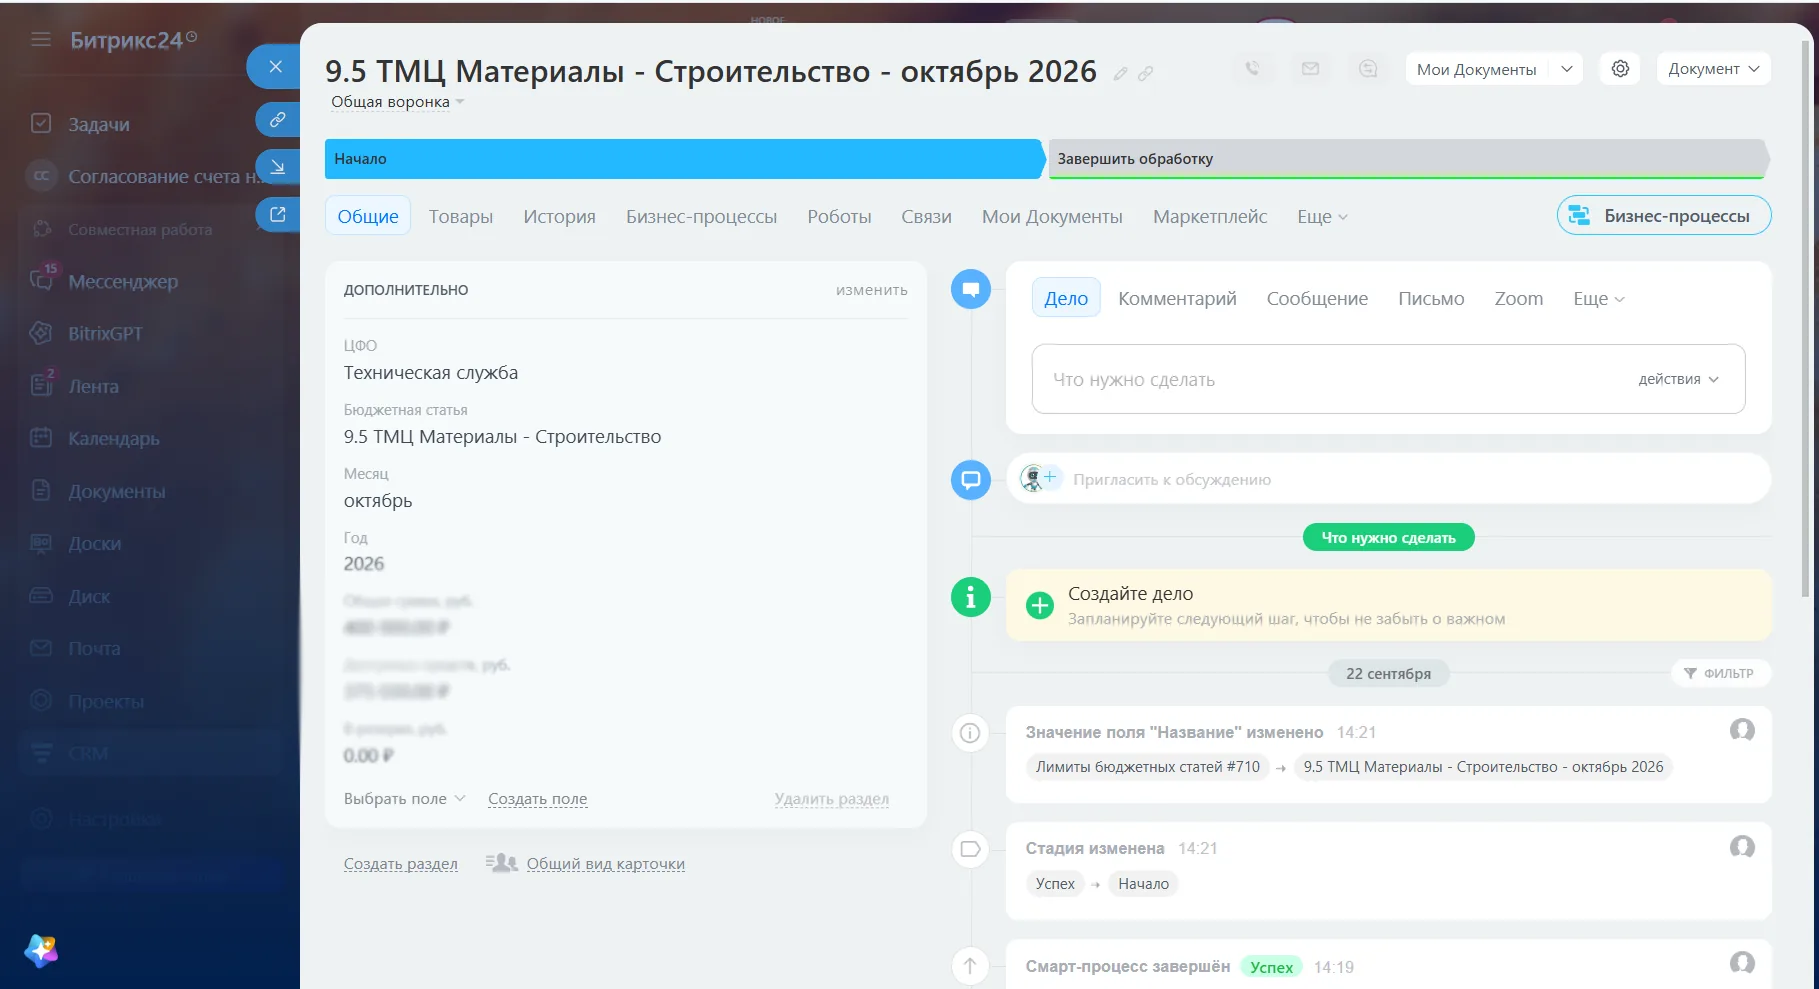Close the card with the X button
This screenshot has height=989, width=1819.
pos(276,67)
